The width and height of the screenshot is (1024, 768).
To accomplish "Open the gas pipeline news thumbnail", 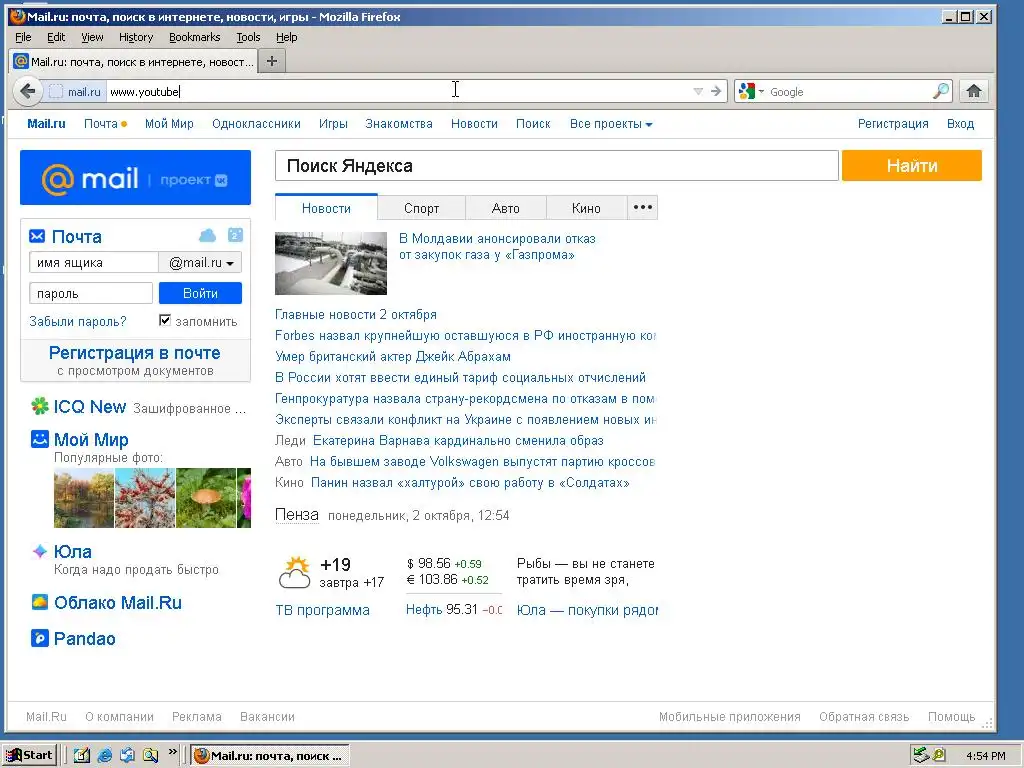I will [x=330, y=263].
